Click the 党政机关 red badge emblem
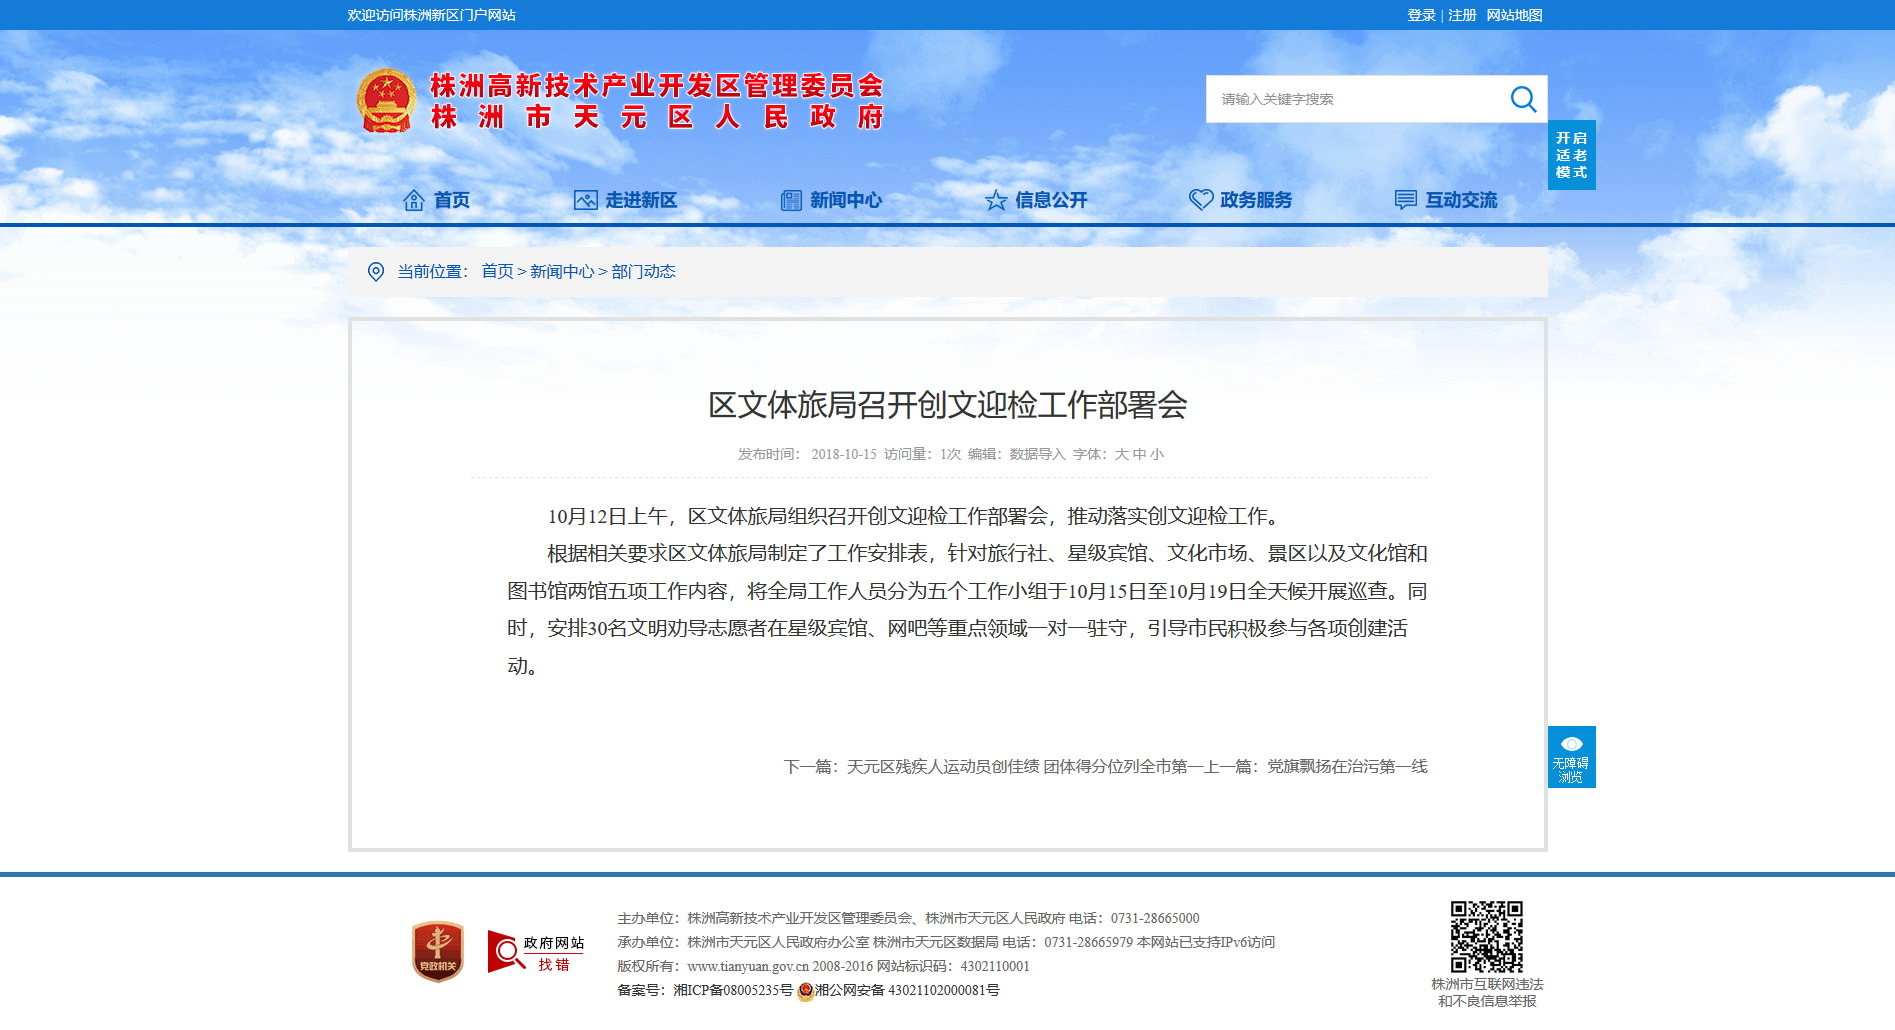 click(x=438, y=951)
